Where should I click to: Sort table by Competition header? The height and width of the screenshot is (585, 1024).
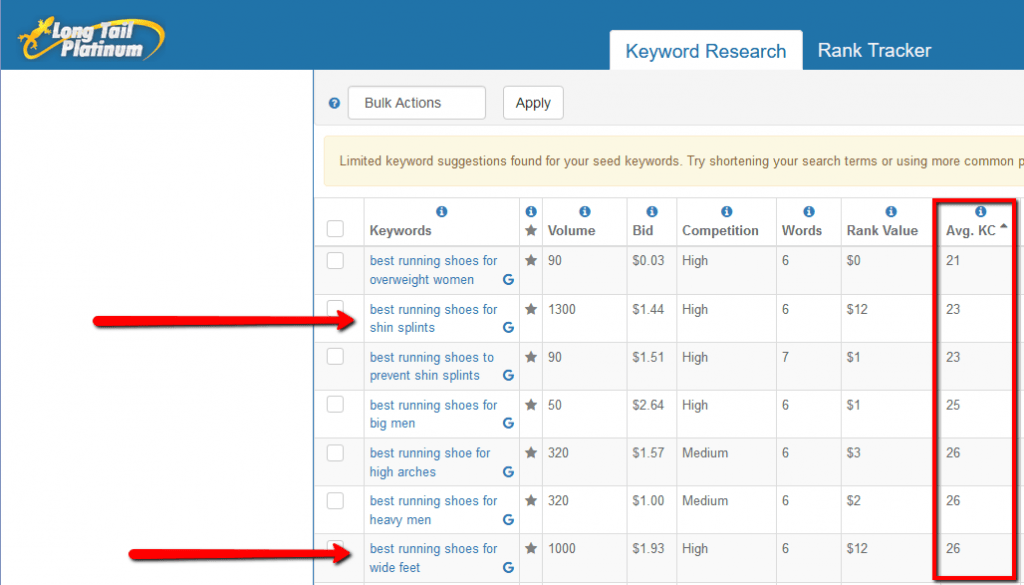[720, 230]
